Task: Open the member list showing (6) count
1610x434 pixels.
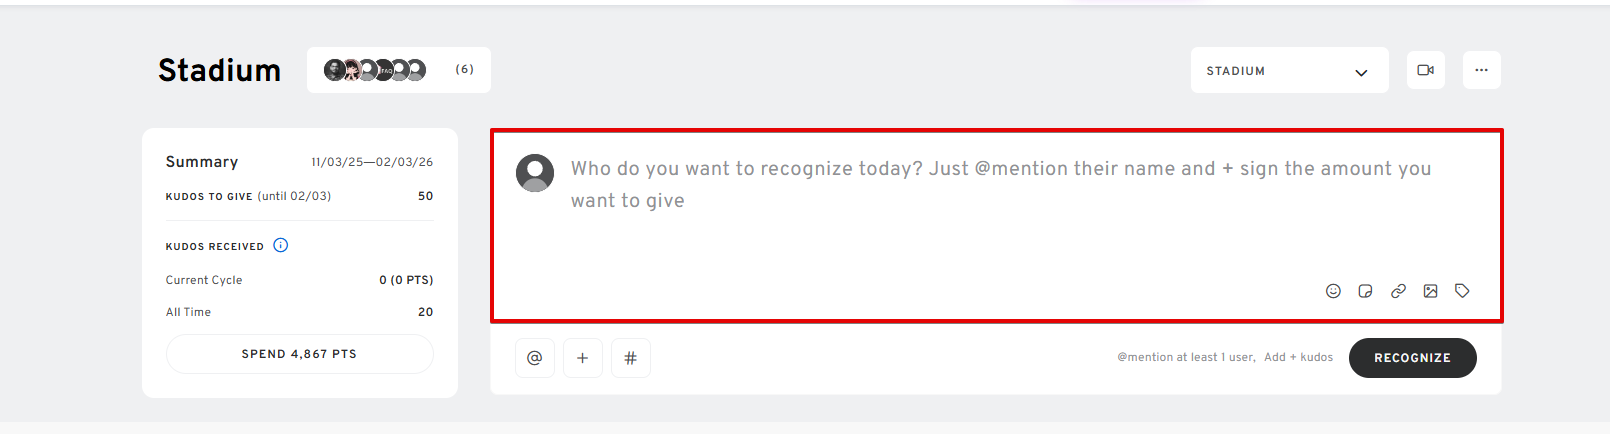Action: click(464, 70)
